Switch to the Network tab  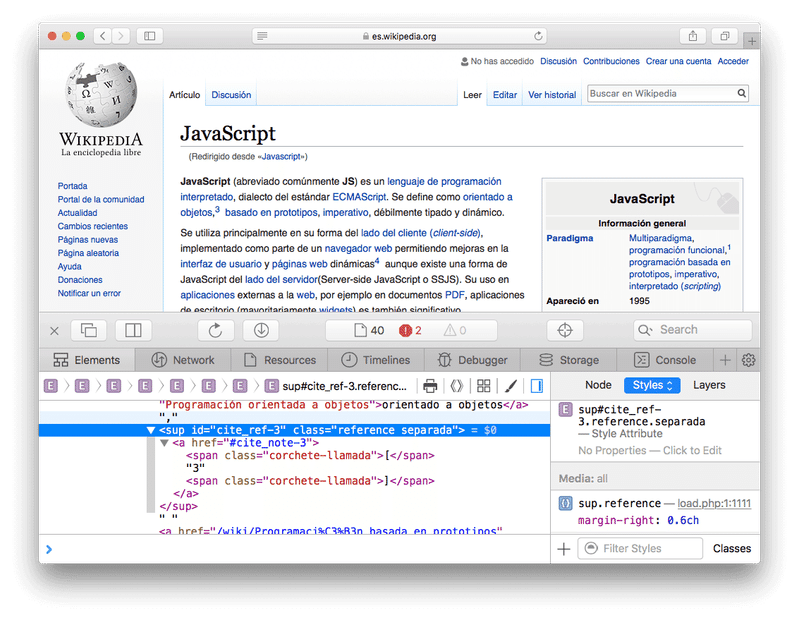[183, 360]
